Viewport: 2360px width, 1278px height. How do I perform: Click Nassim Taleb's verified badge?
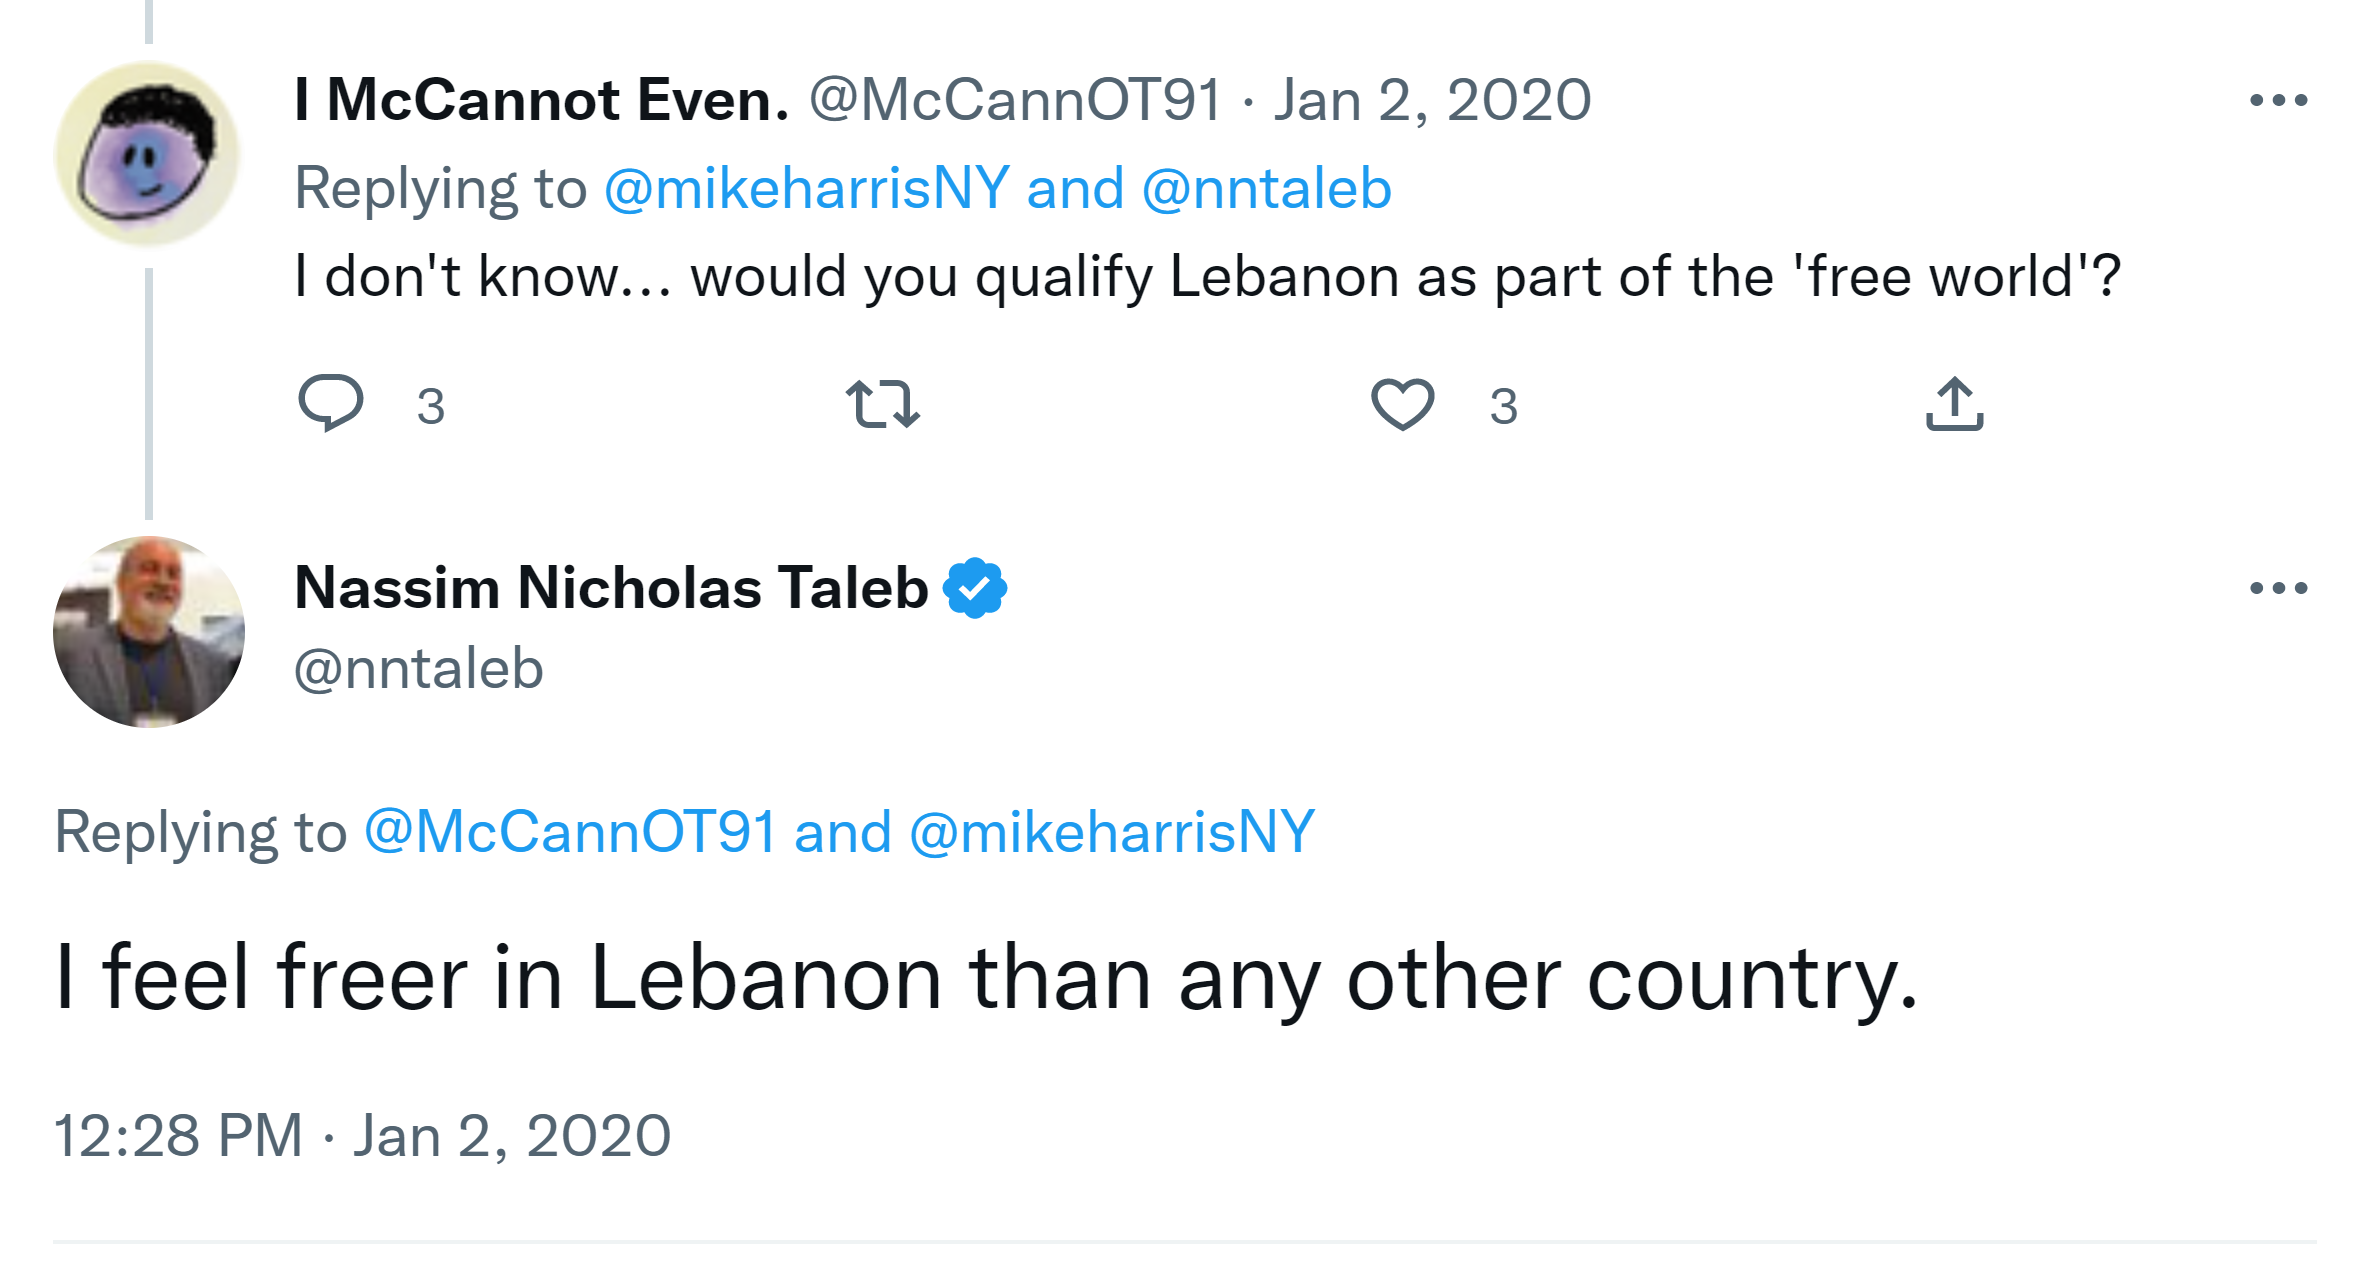(975, 588)
